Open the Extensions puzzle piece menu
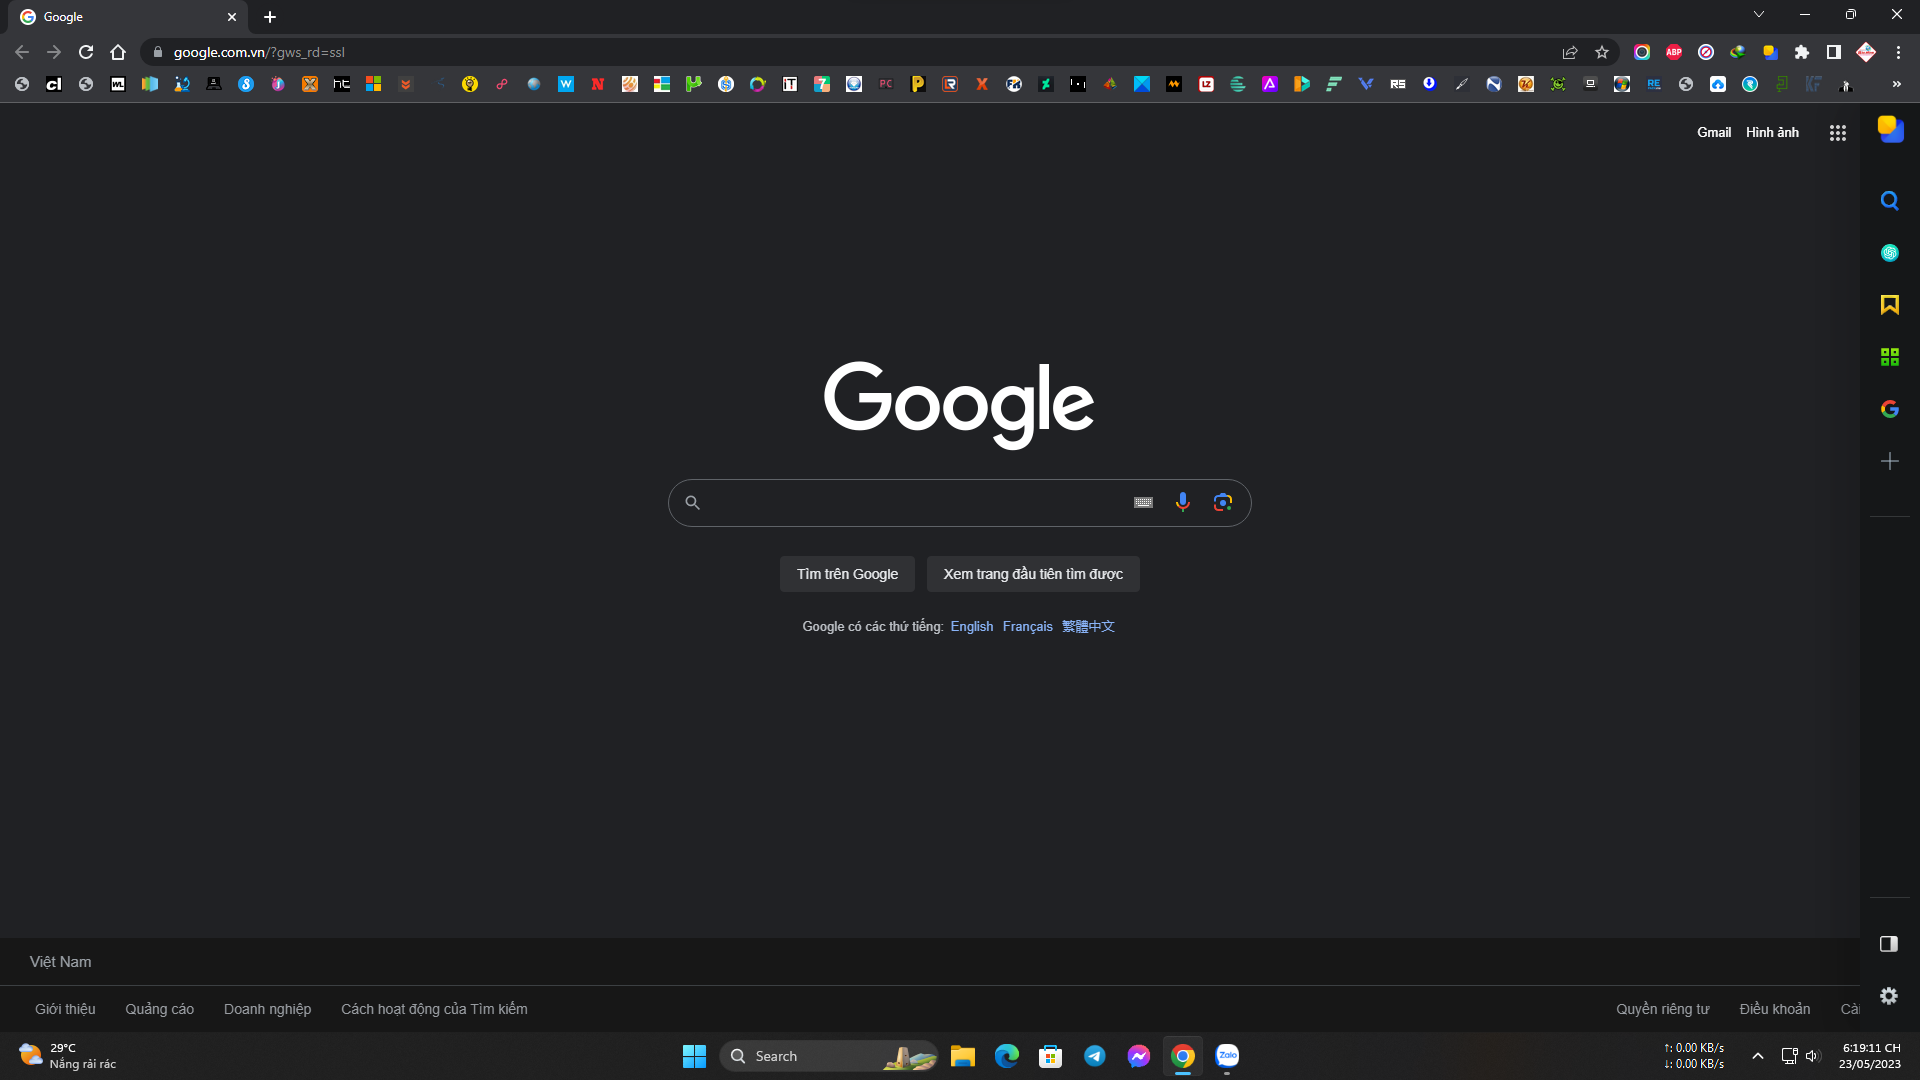This screenshot has height=1080, width=1920. [x=1802, y=52]
